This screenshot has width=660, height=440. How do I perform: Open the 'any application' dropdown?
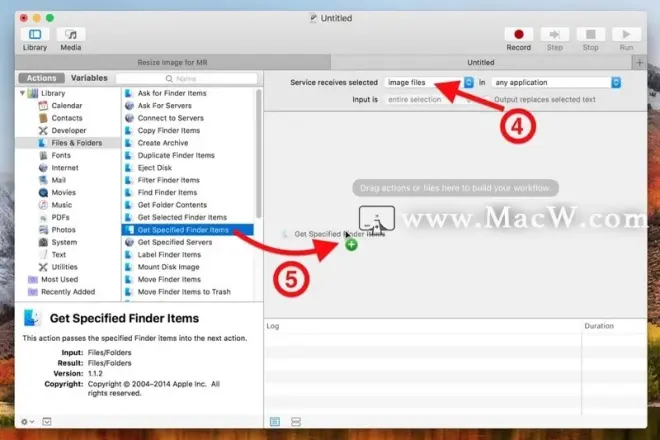556,83
